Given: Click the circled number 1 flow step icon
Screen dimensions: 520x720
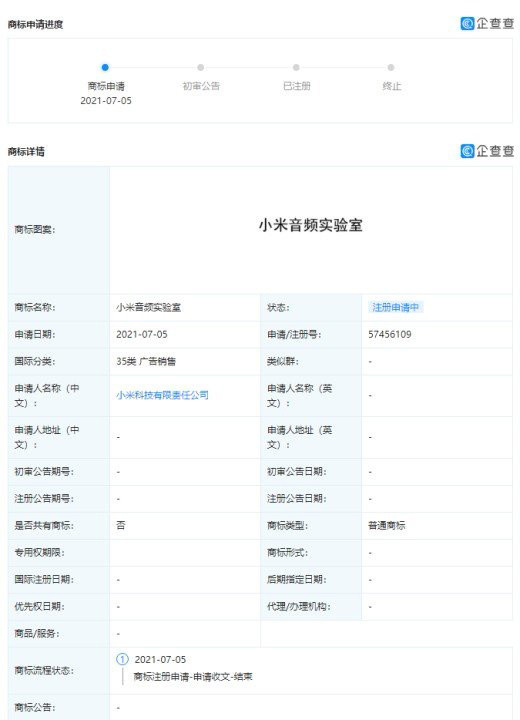Looking at the screenshot, I should (122, 659).
